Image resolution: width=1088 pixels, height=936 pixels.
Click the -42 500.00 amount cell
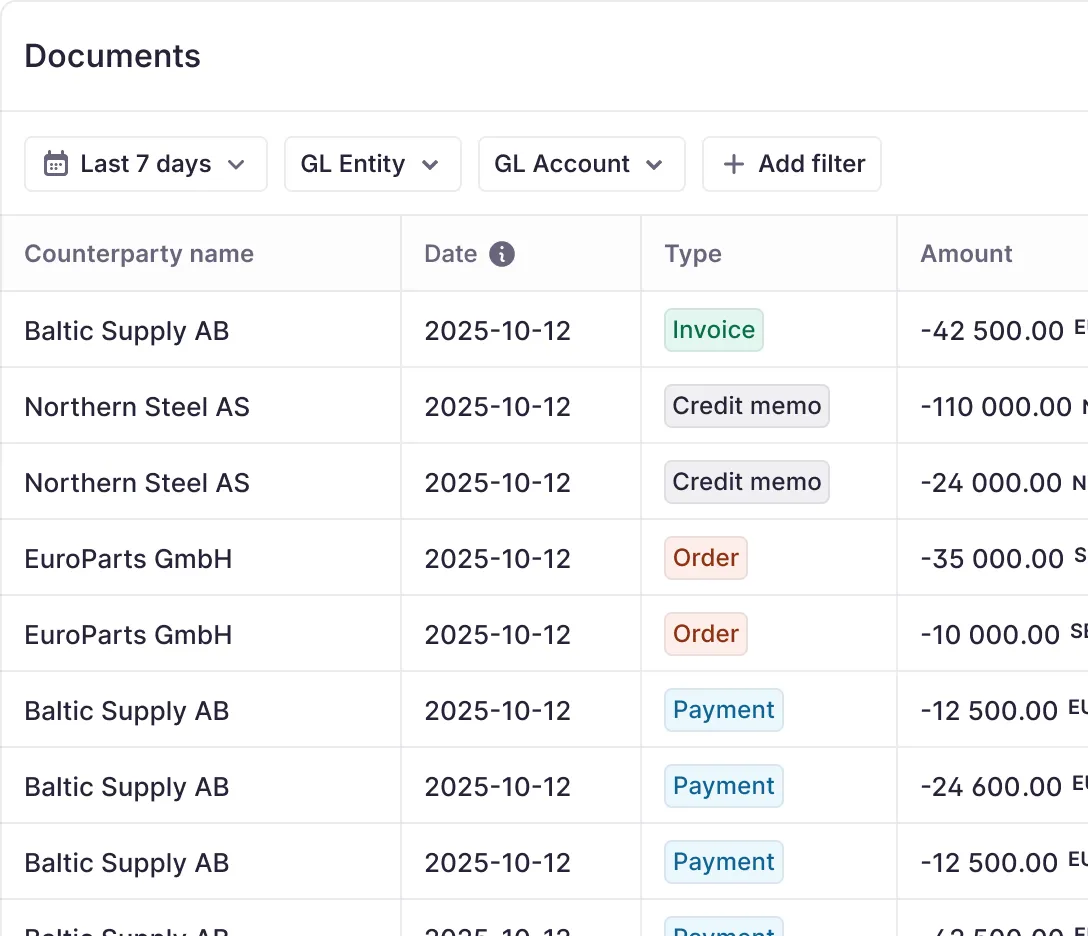(992, 331)
